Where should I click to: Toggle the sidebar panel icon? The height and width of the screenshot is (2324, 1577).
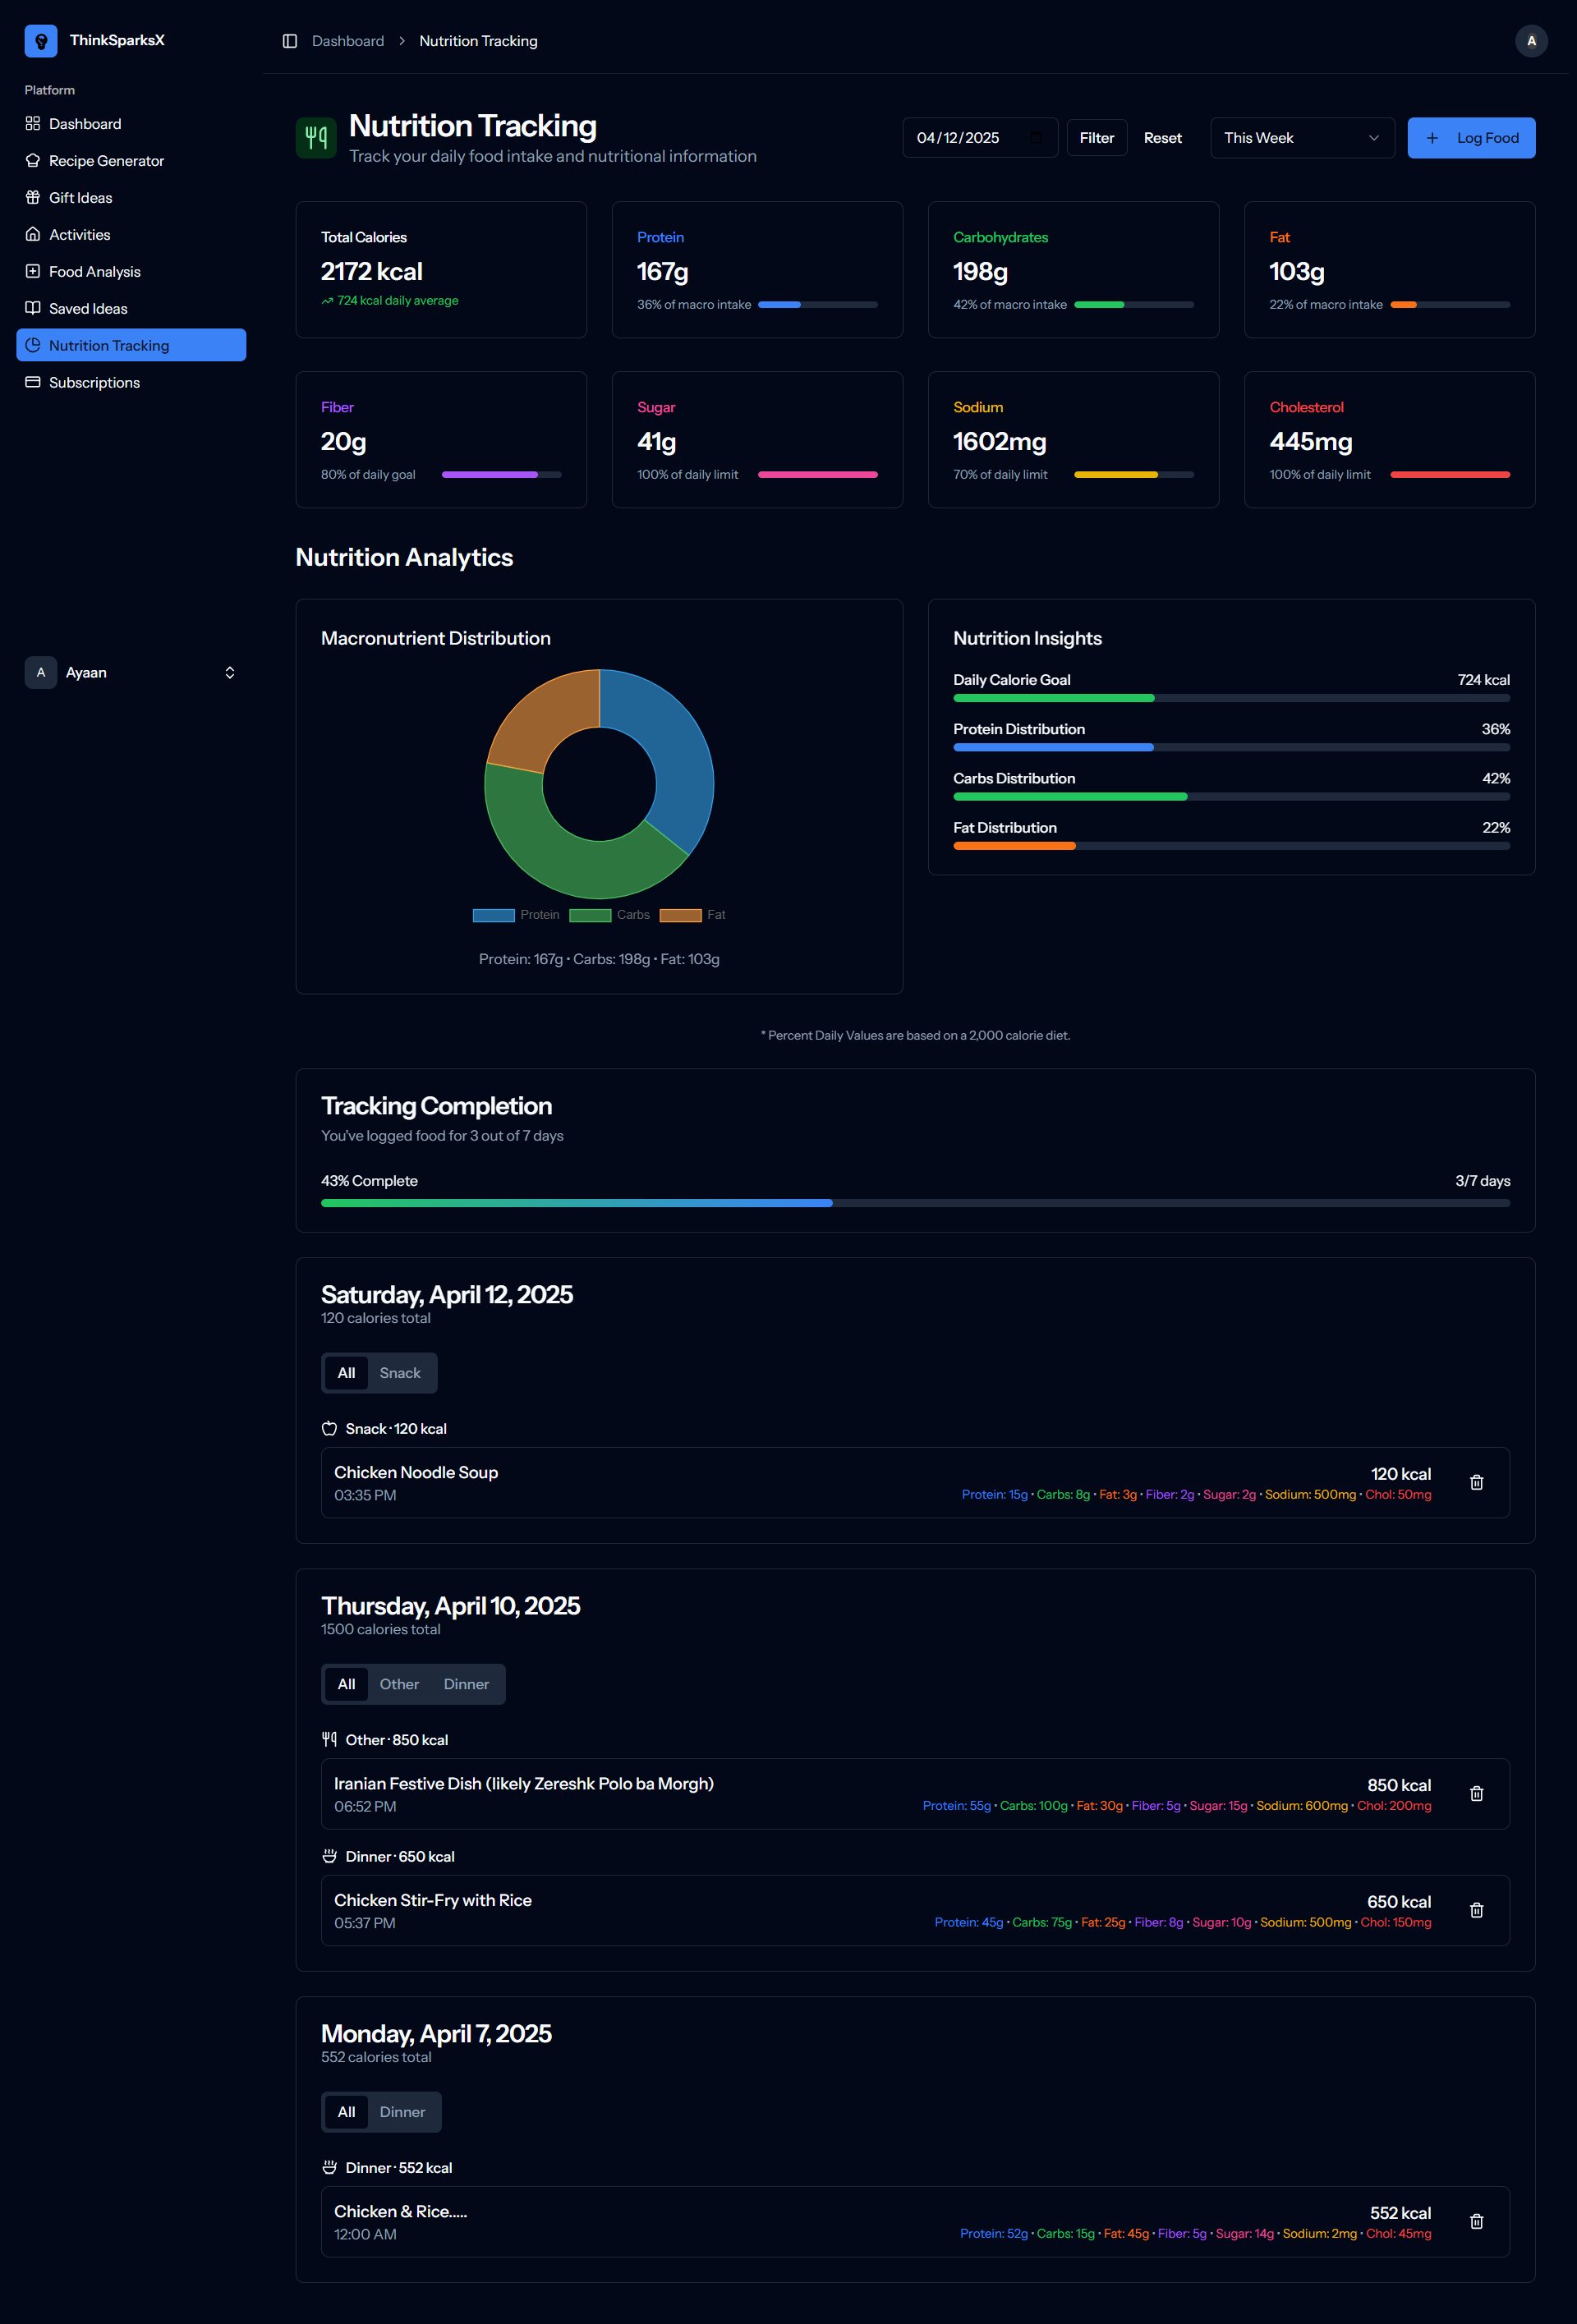tap(290, 41)
